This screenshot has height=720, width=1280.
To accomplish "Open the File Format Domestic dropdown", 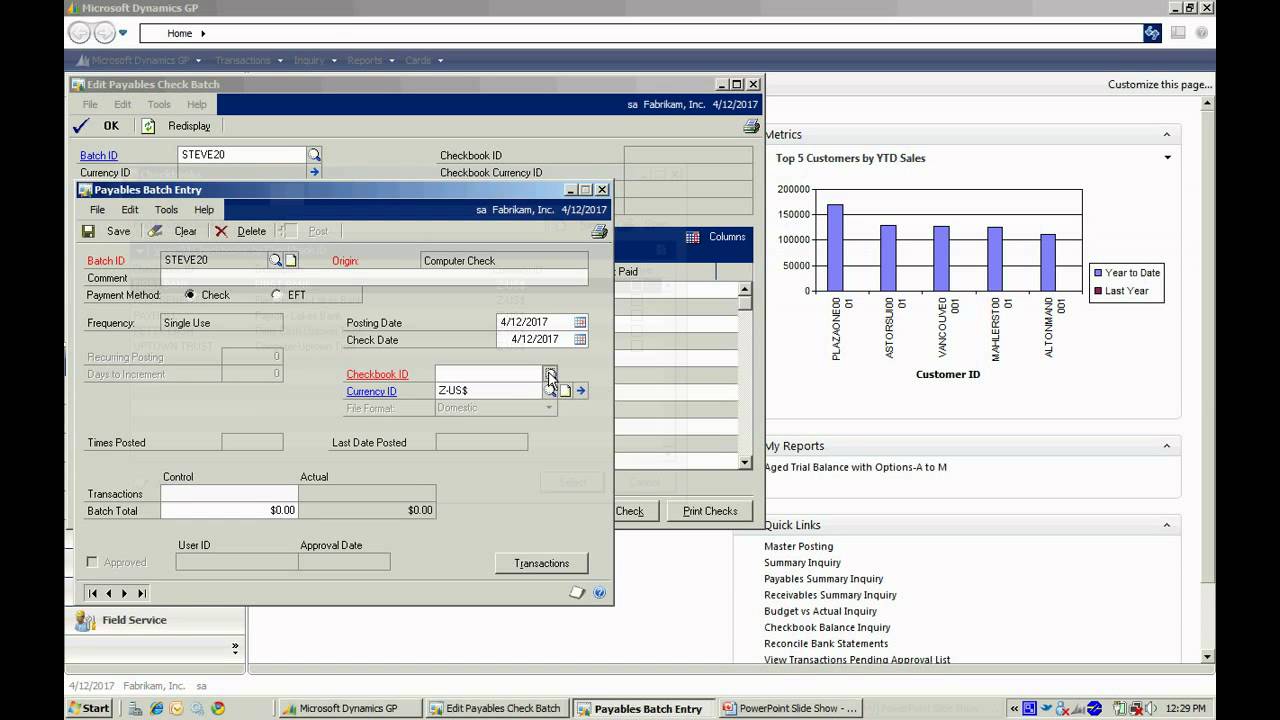I will click(496, 408).
